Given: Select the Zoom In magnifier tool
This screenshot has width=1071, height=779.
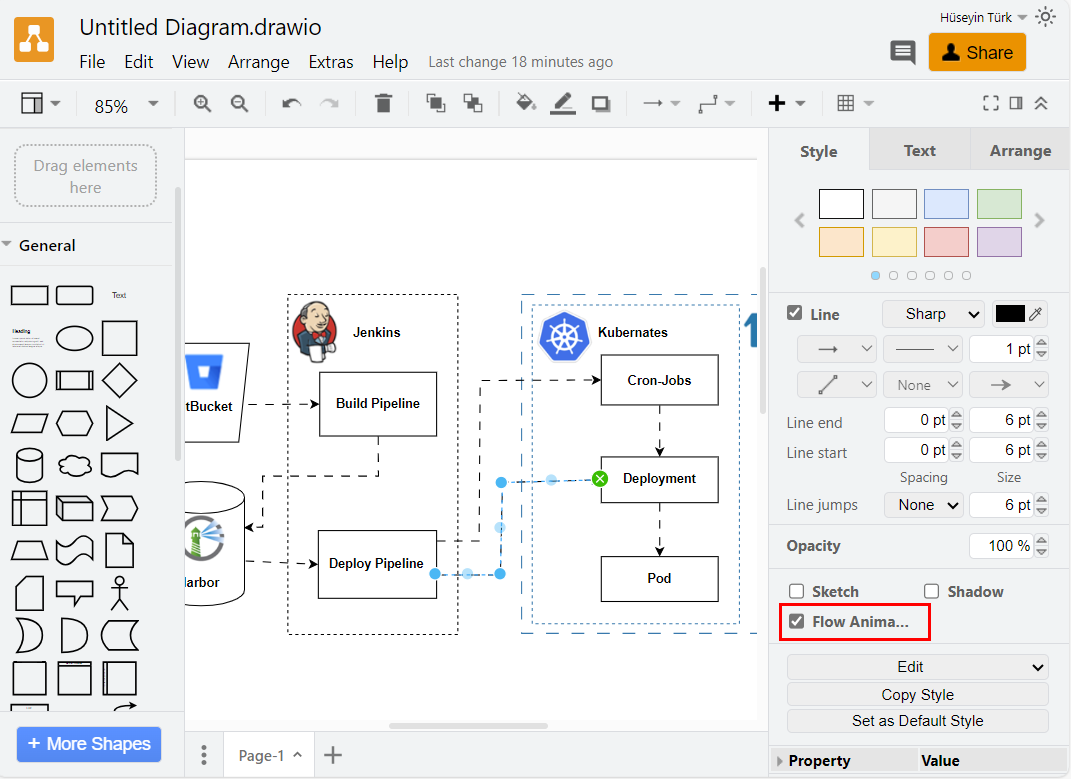Looking at the screenshot, I should (x=202, y=102).
